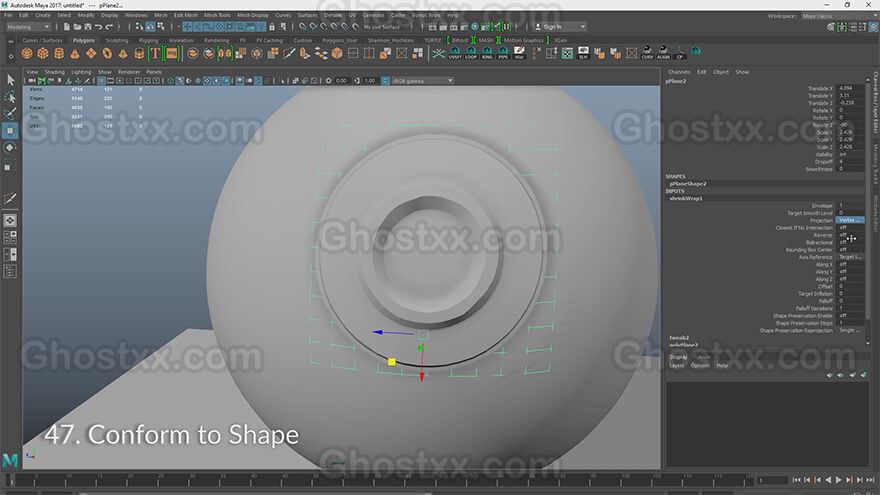Switch to the Sculpting shelf tab
The height and width of the screenshot is (495, 880).
point(117,40)
